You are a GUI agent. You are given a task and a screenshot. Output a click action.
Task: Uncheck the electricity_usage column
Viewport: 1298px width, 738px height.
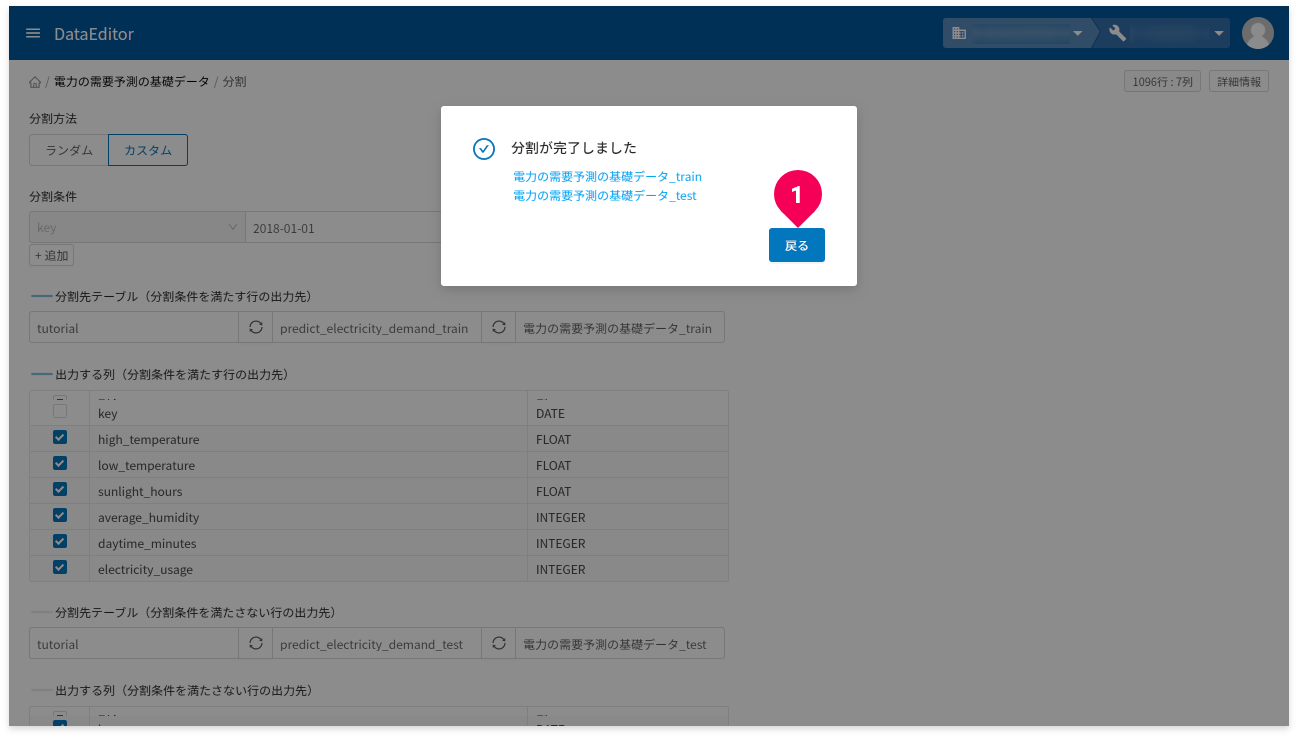pos(60,568)
